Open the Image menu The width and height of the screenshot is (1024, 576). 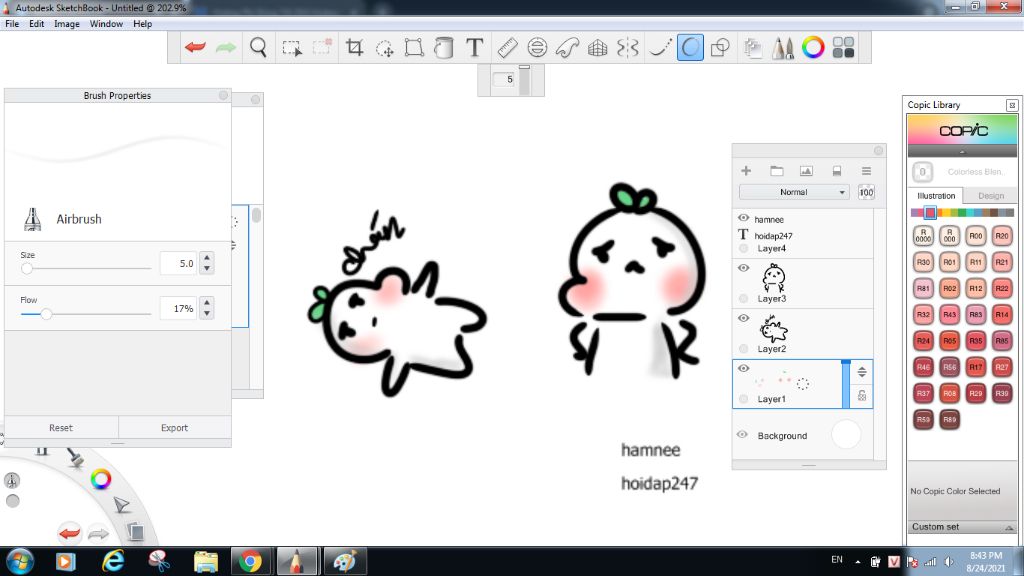coord(67,24)
